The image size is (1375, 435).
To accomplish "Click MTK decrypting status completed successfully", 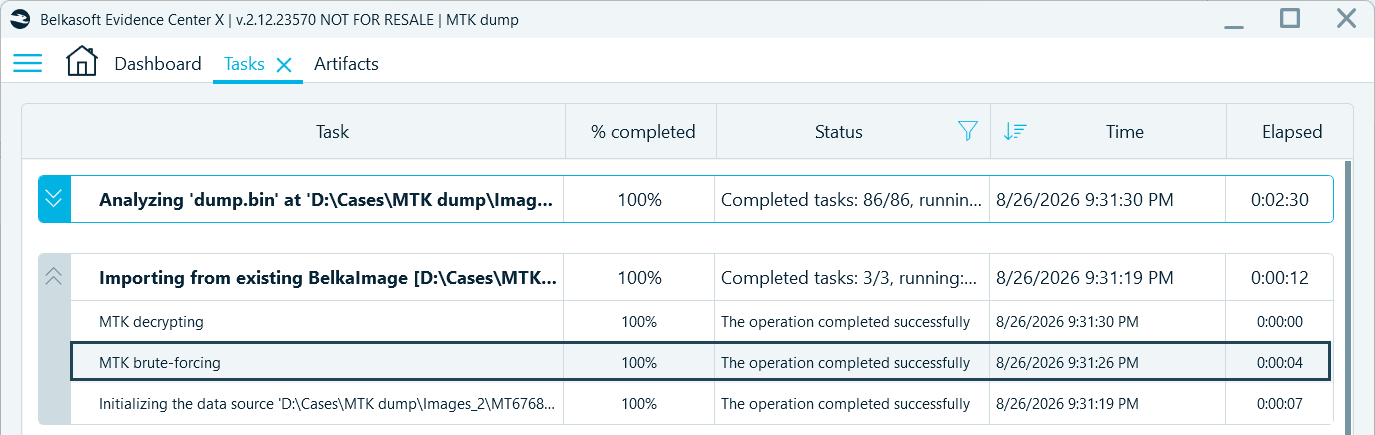I will (x=845, y=322).
